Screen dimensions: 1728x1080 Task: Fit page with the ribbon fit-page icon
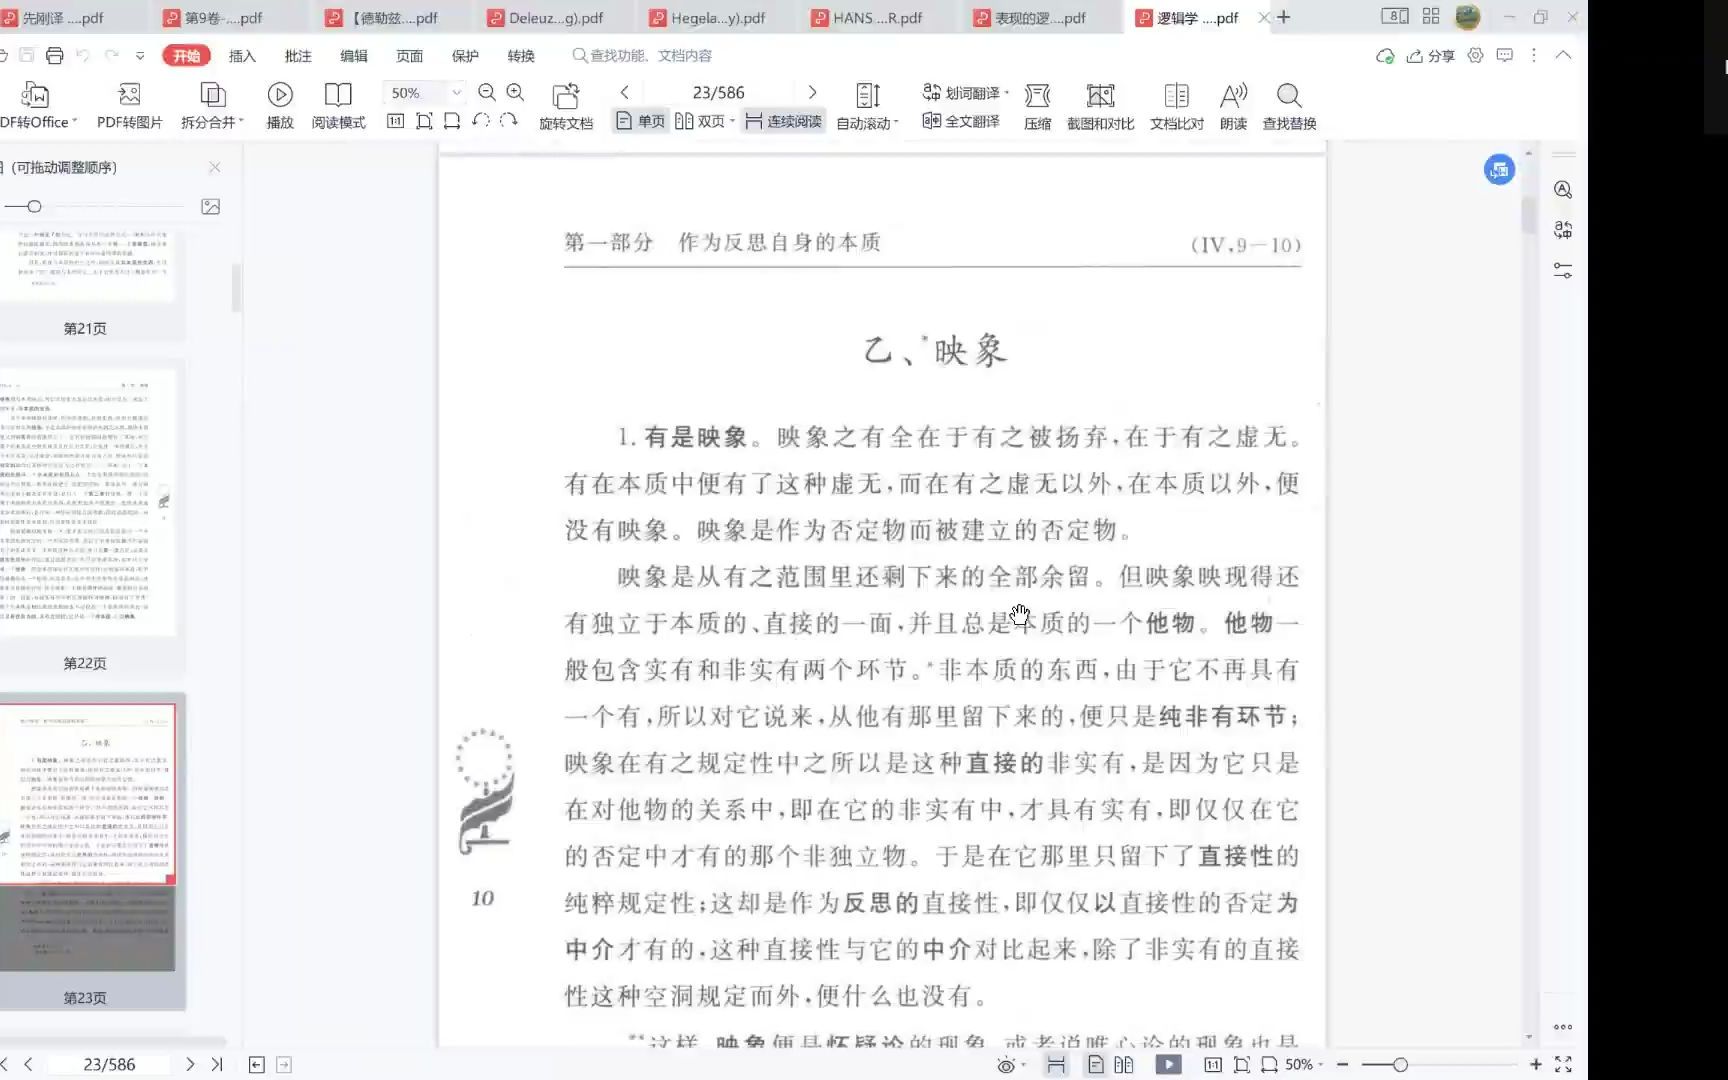(424, 121)
